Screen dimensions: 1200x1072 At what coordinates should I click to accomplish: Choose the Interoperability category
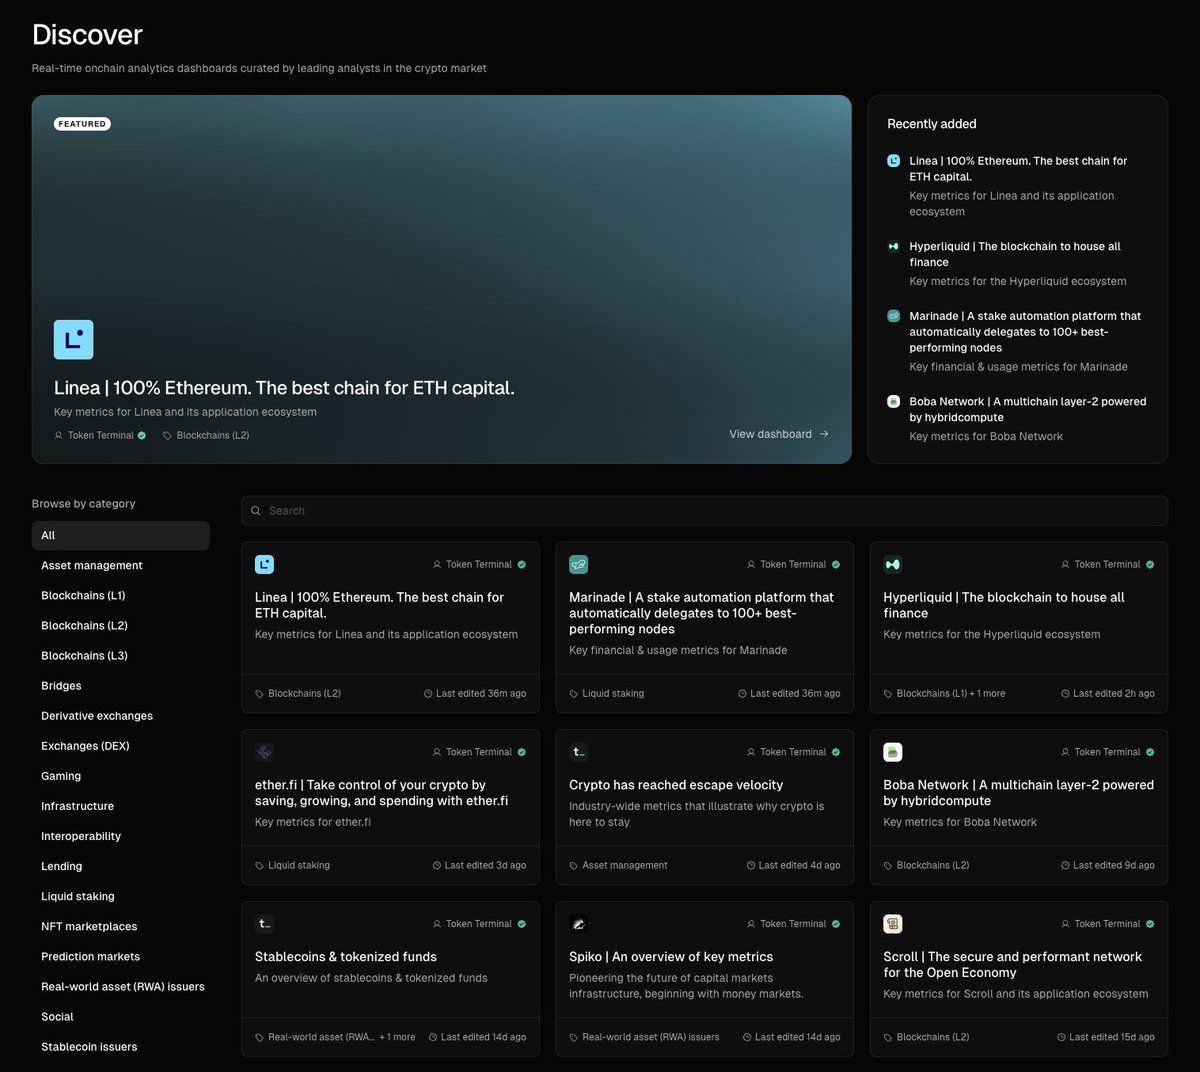pyautogui.click(x=120, y=836)
